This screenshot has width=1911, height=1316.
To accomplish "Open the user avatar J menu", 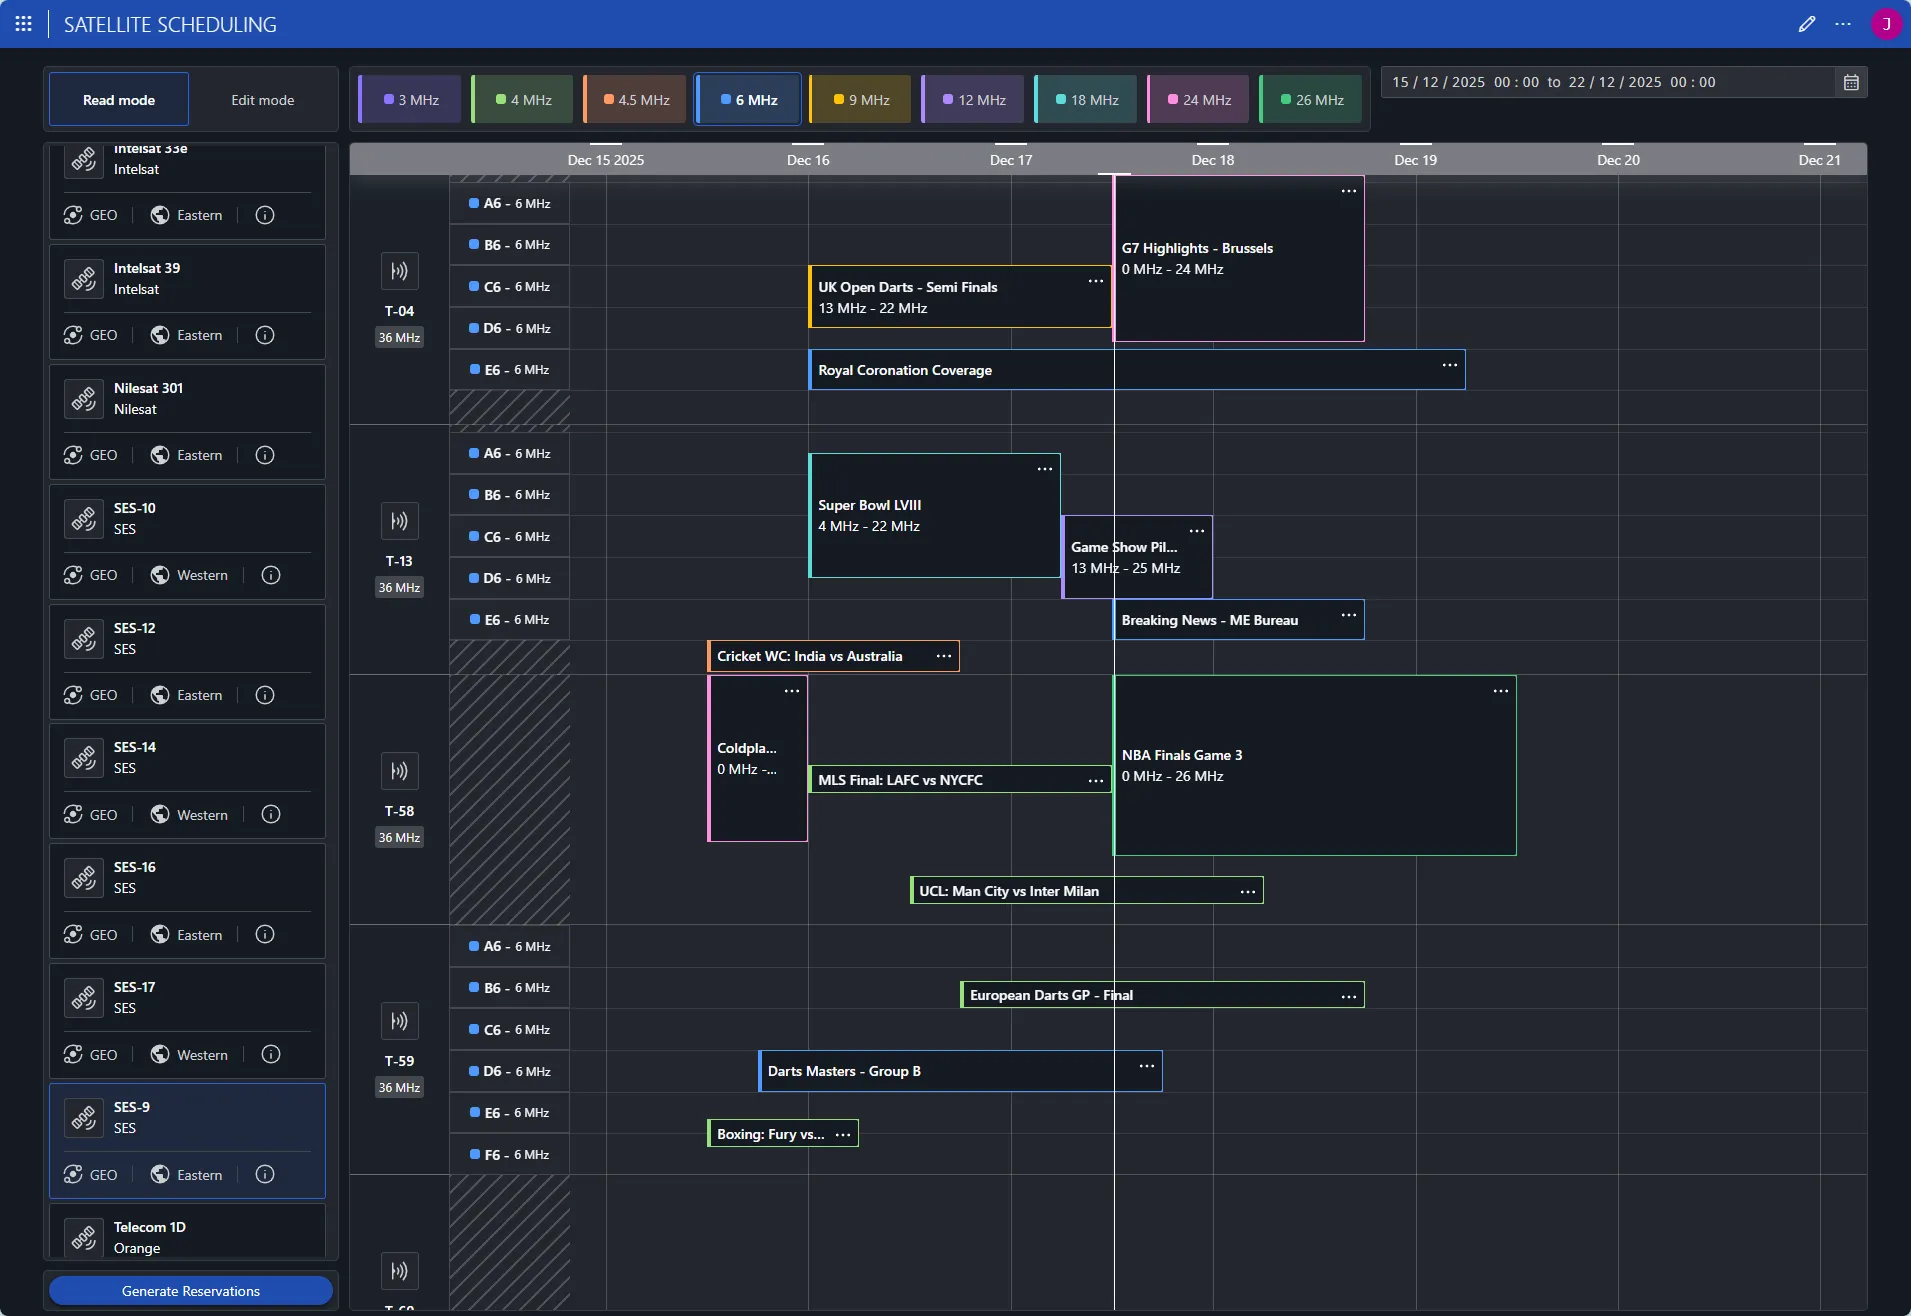I will pyautogui.click(x=1886, y=24).
